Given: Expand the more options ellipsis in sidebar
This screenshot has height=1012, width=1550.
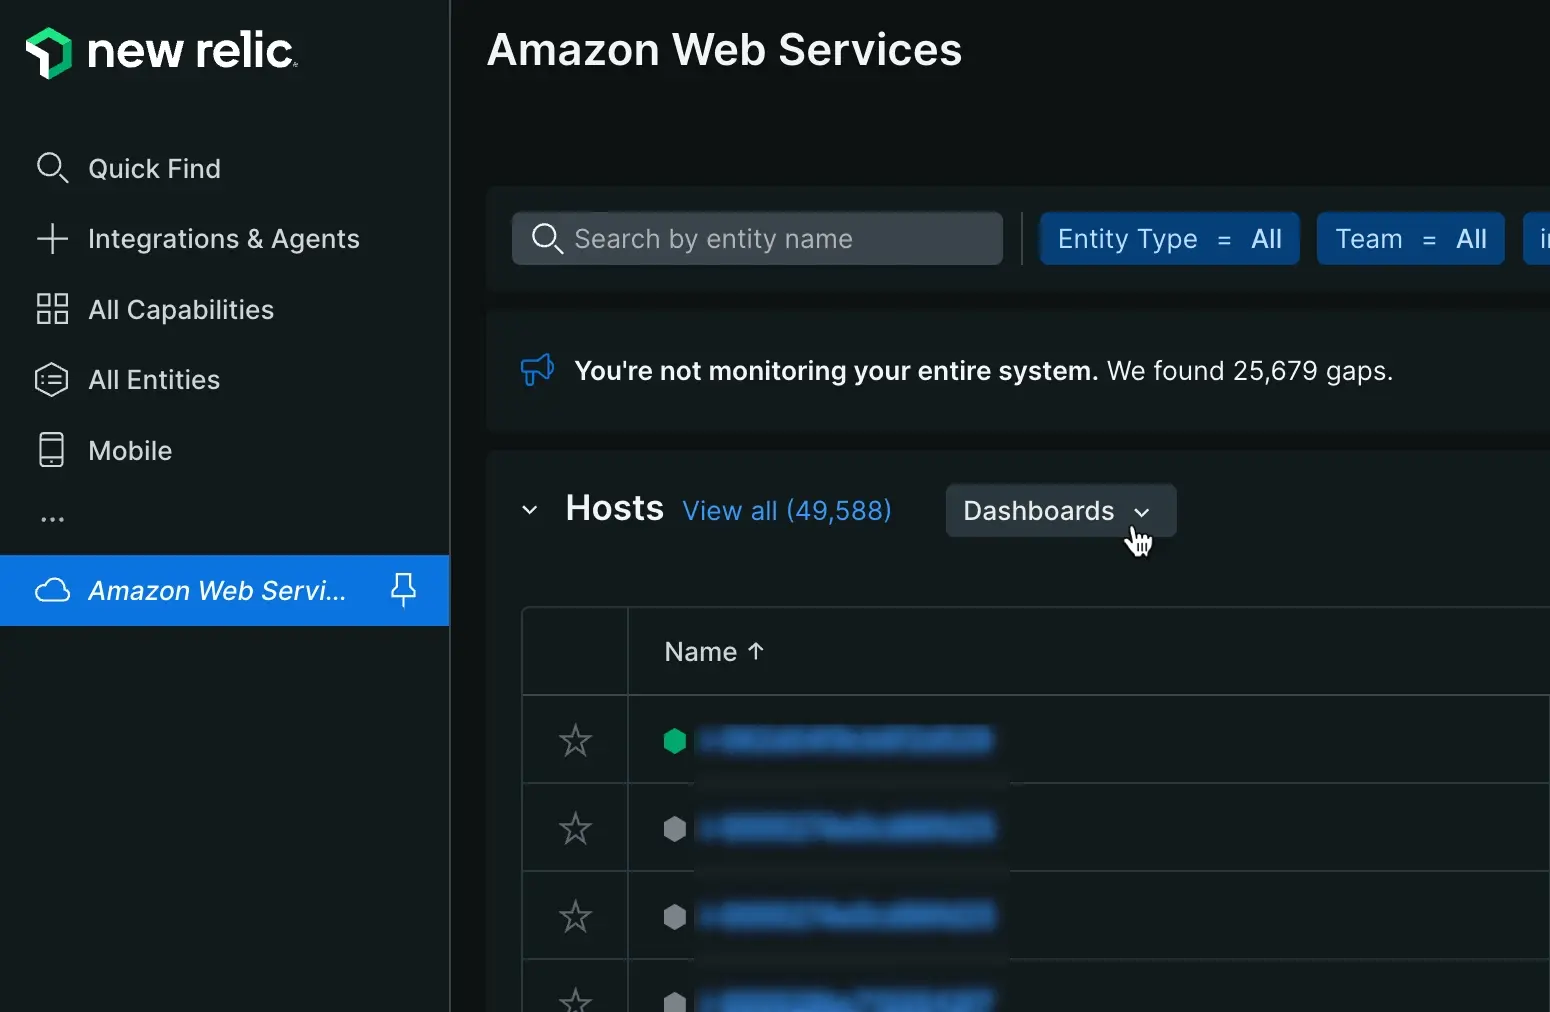Looking at the screenshot, I should 52,520.
